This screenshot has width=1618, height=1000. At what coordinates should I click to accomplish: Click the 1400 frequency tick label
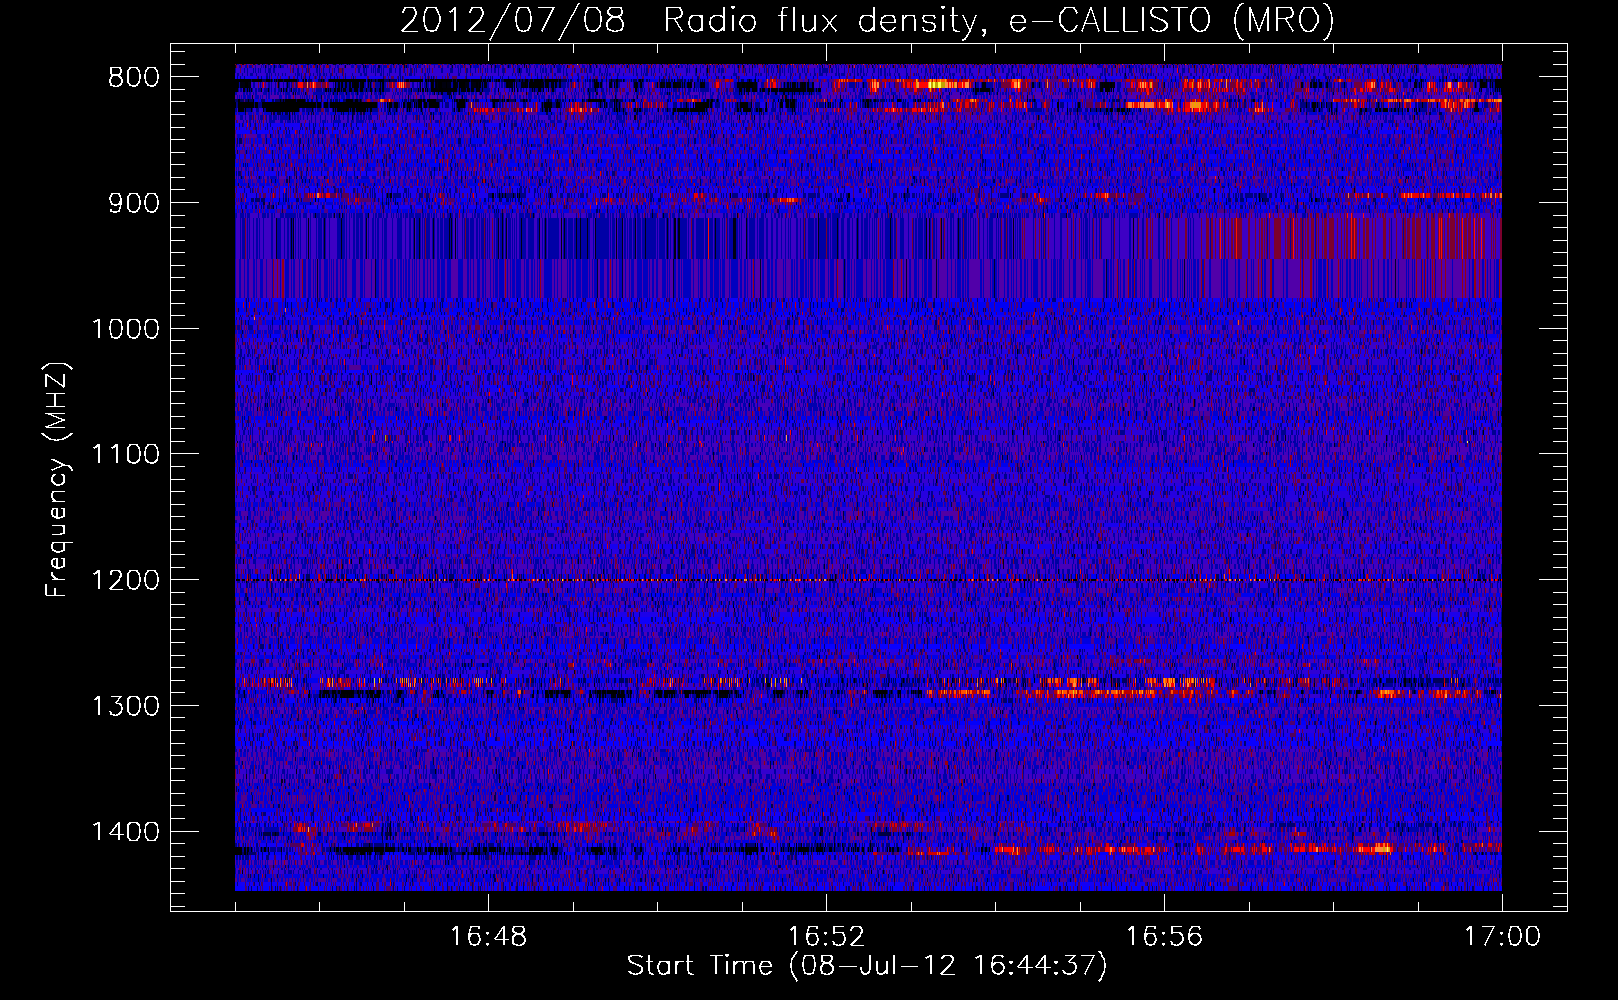pos(126,832)
